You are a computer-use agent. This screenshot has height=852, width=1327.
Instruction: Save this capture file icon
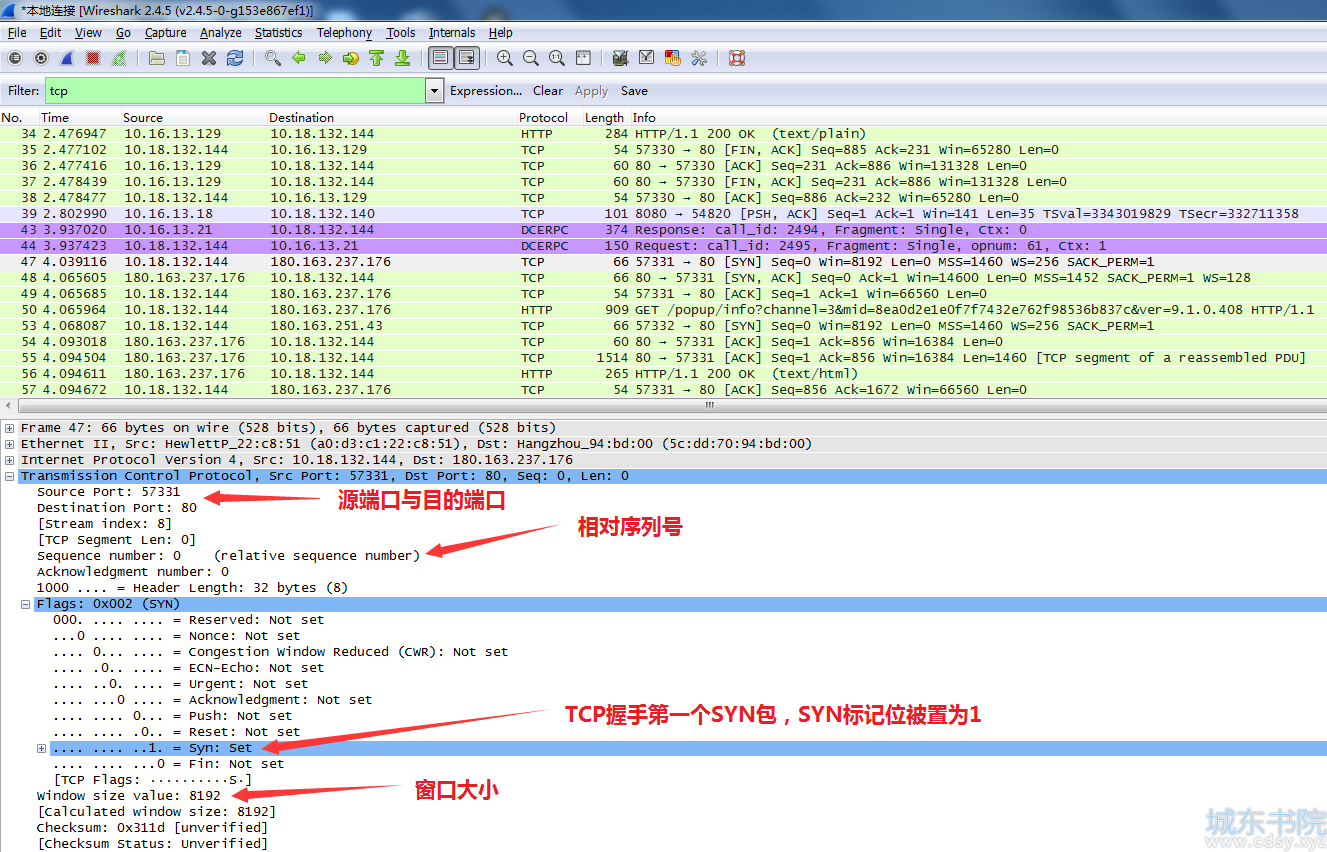[183, 58]
